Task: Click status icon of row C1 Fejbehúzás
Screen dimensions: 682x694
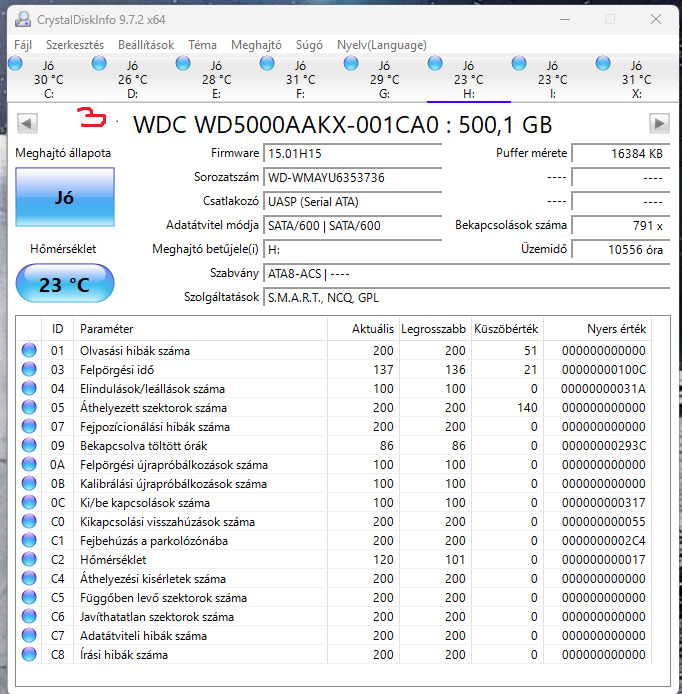Action: coord(29,540)
